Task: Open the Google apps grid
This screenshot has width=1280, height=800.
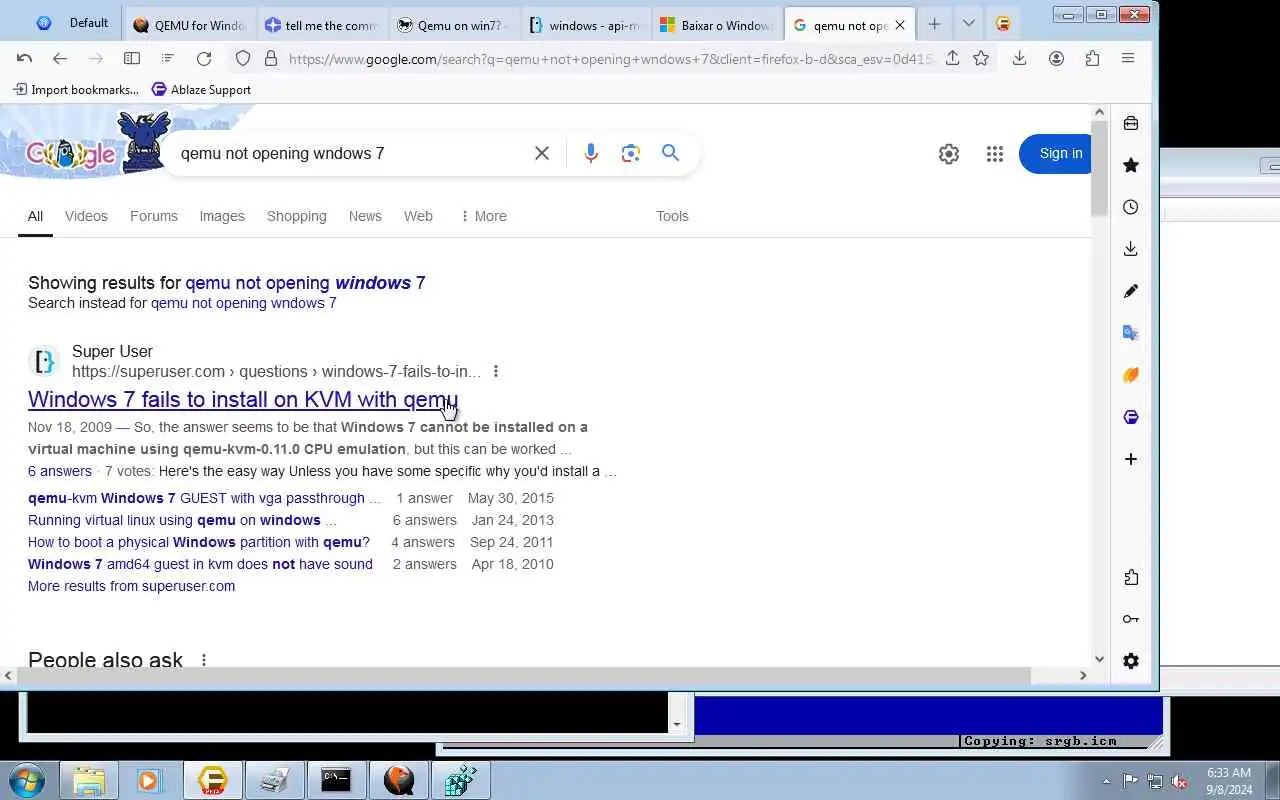Action: (994, 154)
